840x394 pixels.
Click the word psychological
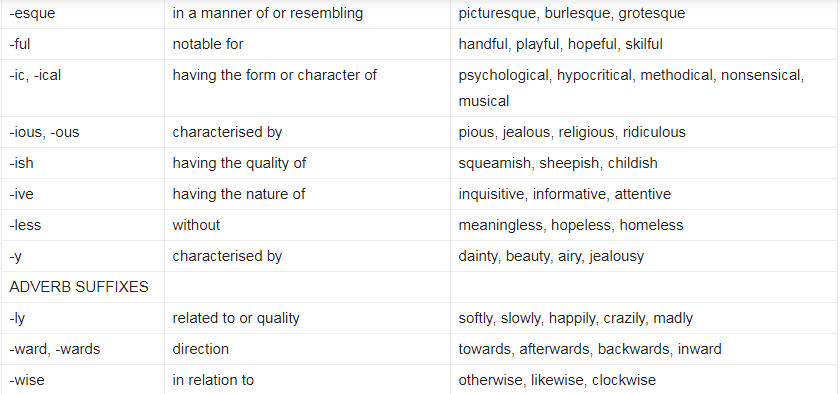[x=504, y=75]
